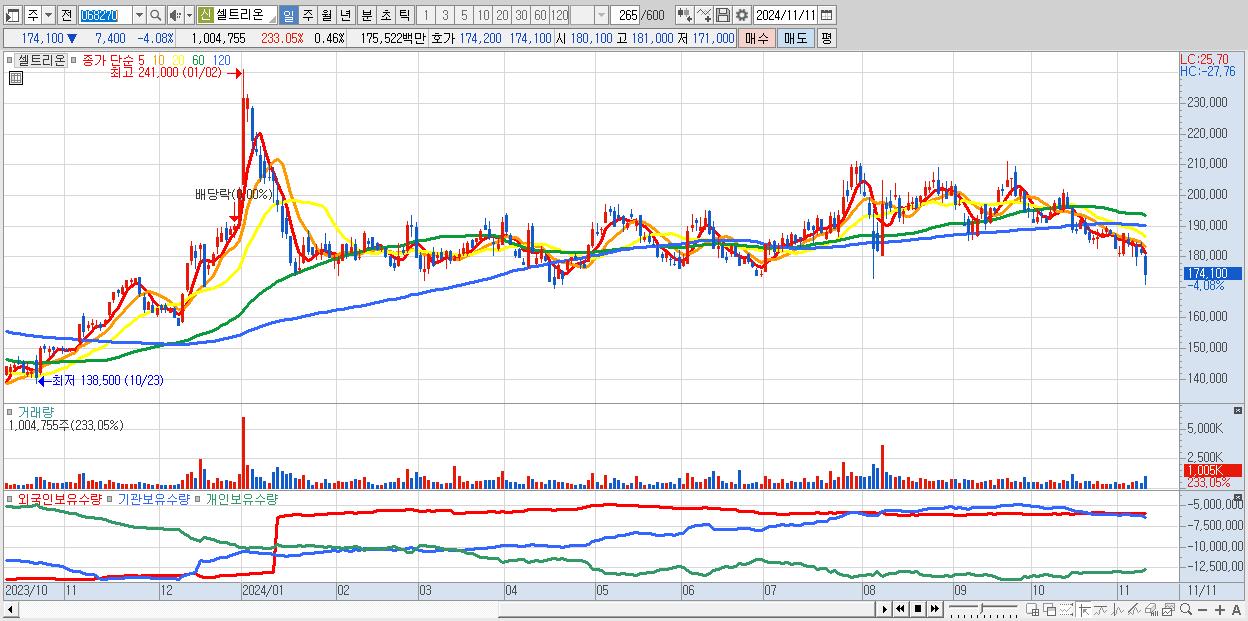Click the rewind control in the bottom bar
The height and width of the screenshot is (621, 1248).
pos(900,609)
